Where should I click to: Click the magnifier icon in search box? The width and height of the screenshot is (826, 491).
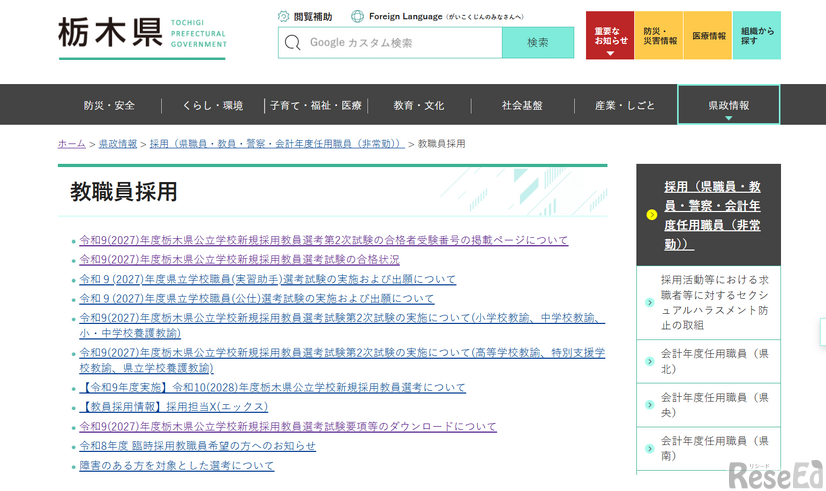pos(292,42)
